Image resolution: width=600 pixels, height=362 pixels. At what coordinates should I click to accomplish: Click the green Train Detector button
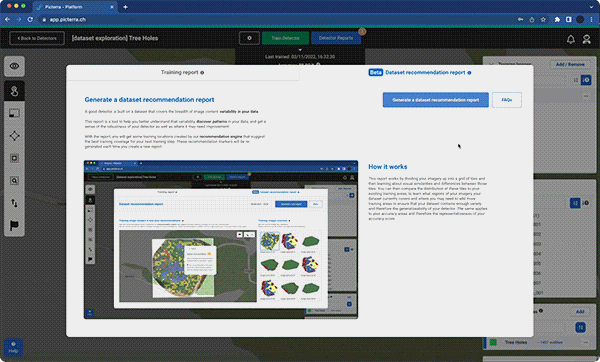[x=285, y=38]
